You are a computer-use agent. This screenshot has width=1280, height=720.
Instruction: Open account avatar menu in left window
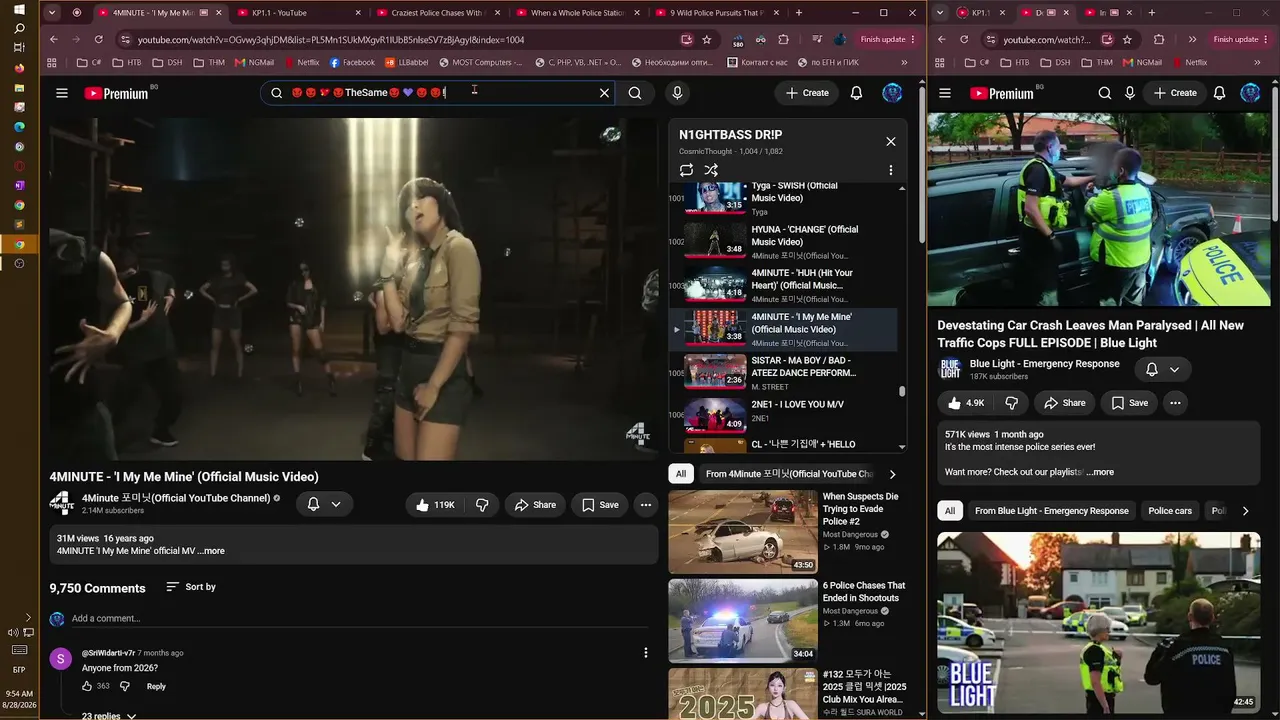click(892, 93)
